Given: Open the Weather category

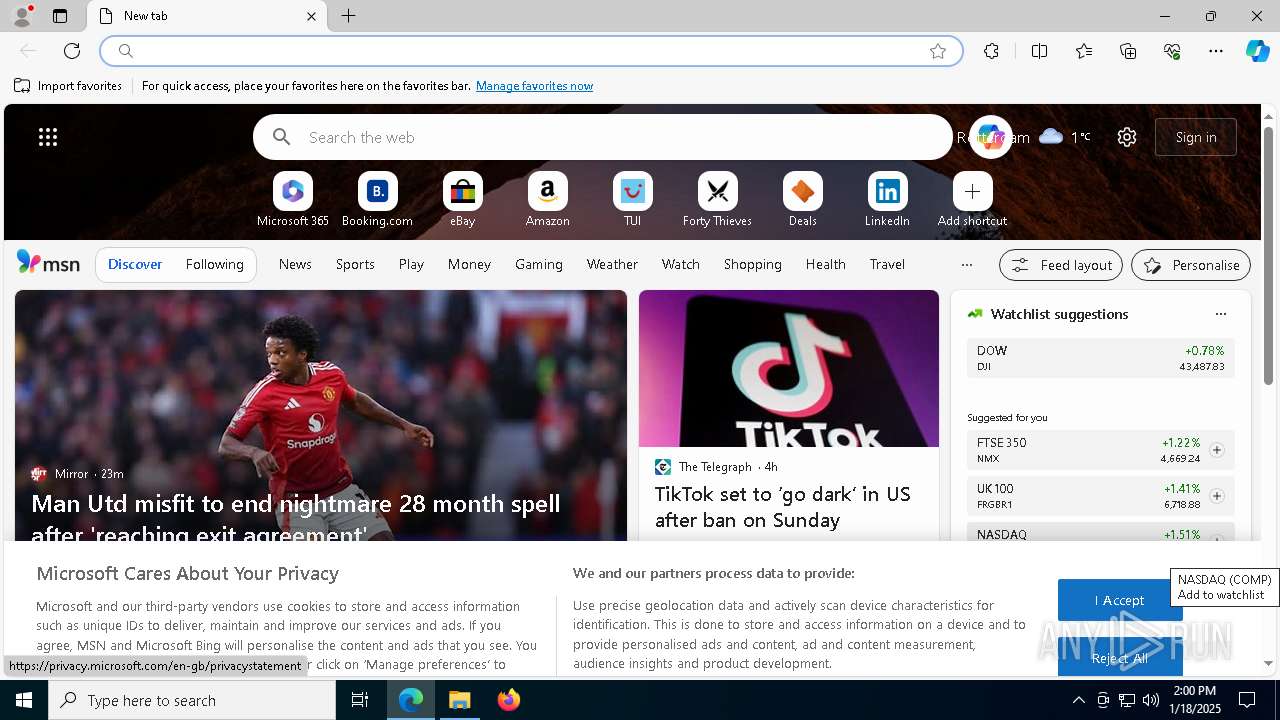Looking at the screenshot, I should click(x=612, y=264).
